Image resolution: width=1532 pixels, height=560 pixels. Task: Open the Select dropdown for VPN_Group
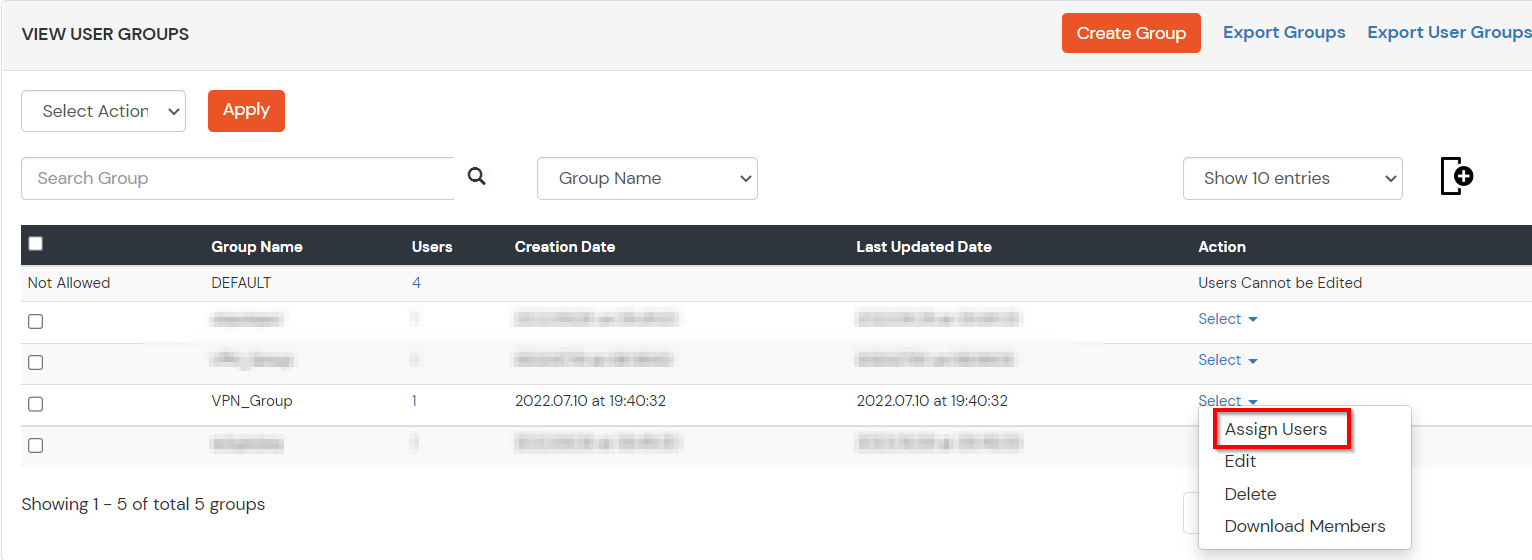coord(1228,401)
